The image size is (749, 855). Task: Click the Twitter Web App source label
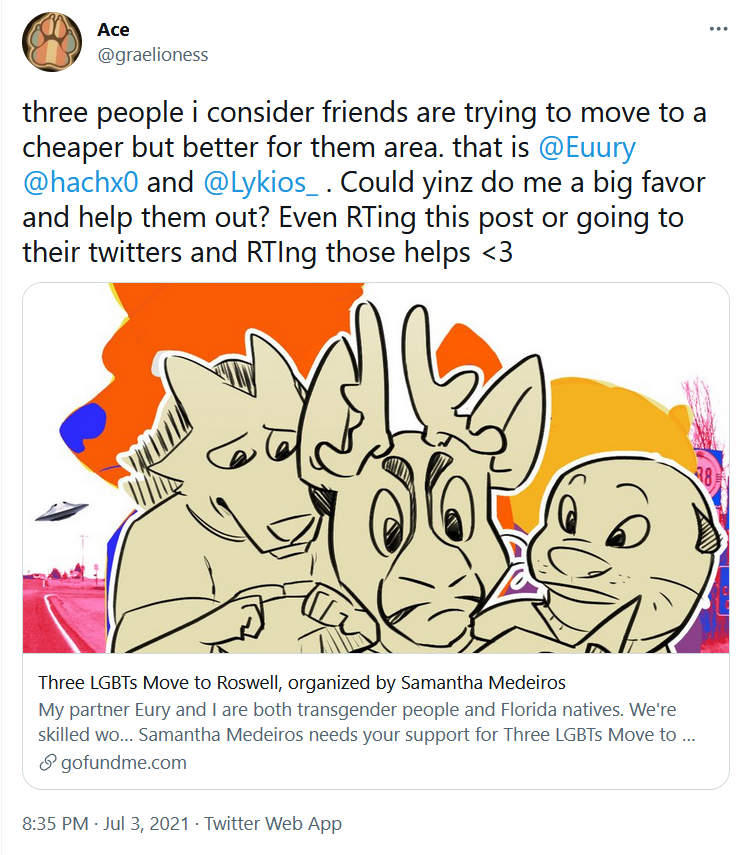pos(273,823)
